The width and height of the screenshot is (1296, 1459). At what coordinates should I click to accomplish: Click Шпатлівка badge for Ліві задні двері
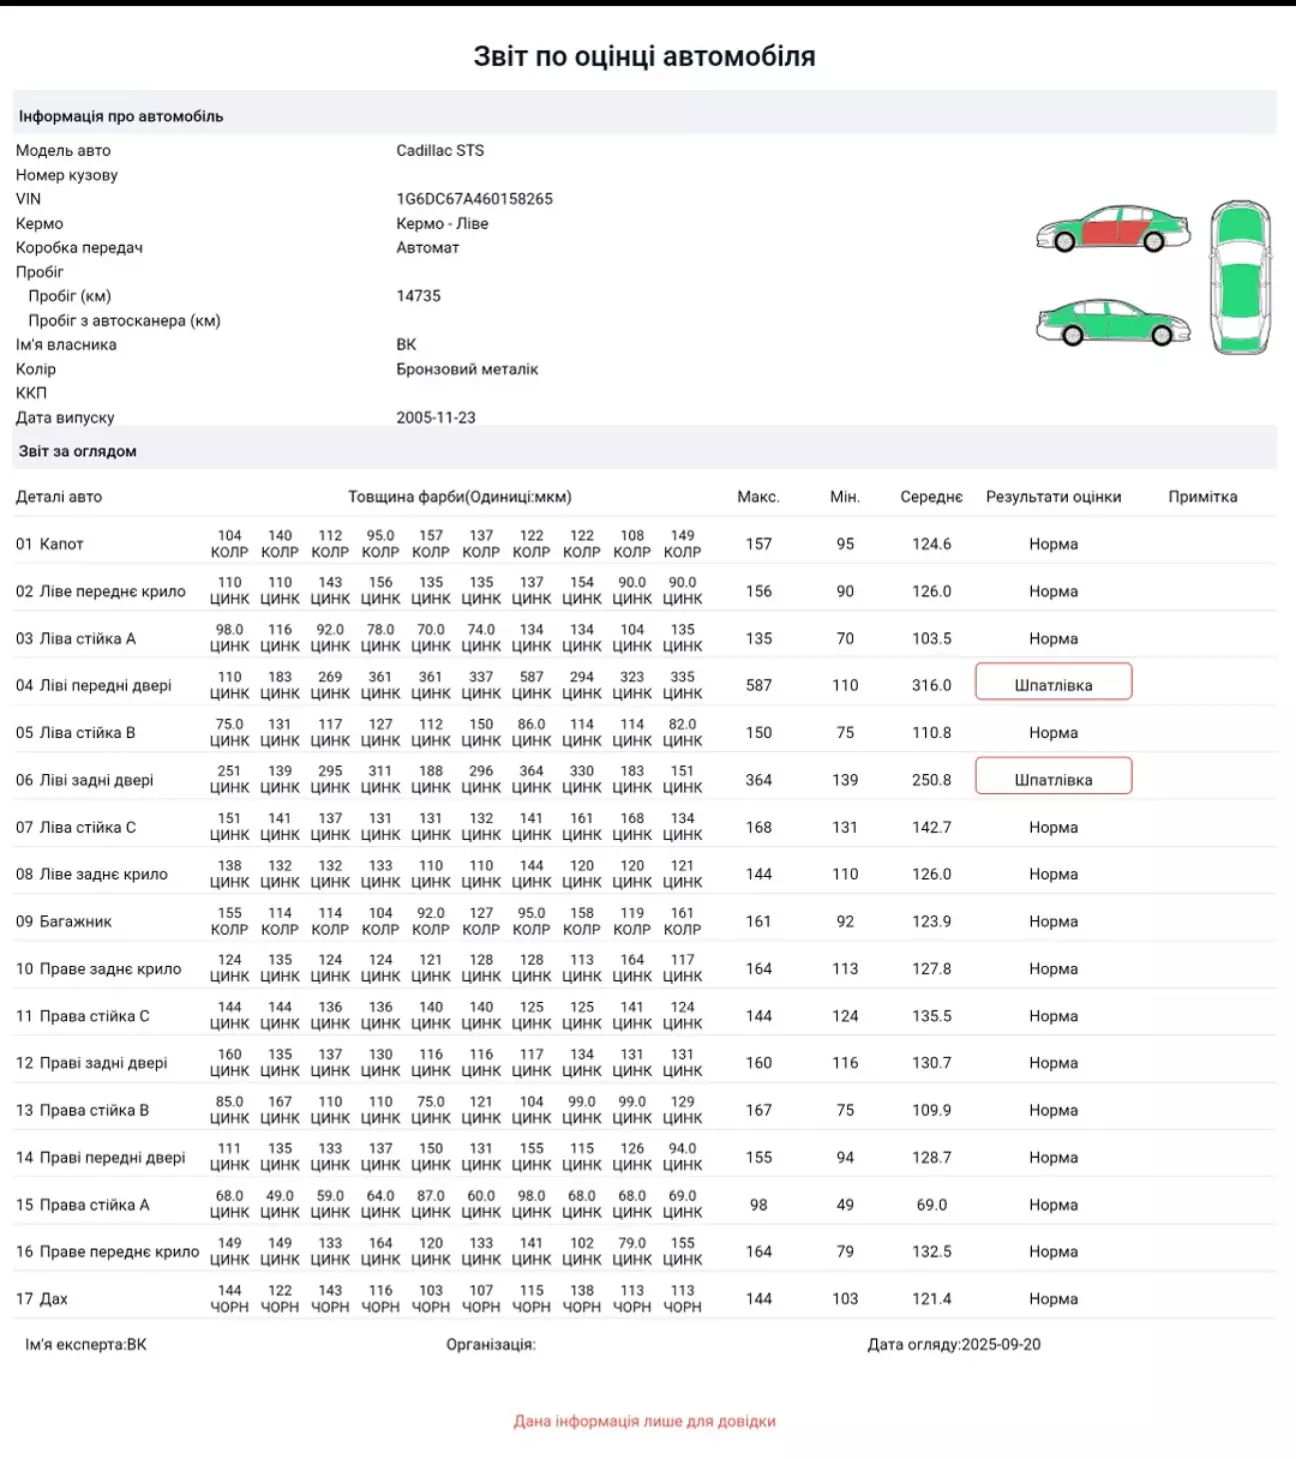[x=1053, y=779]
